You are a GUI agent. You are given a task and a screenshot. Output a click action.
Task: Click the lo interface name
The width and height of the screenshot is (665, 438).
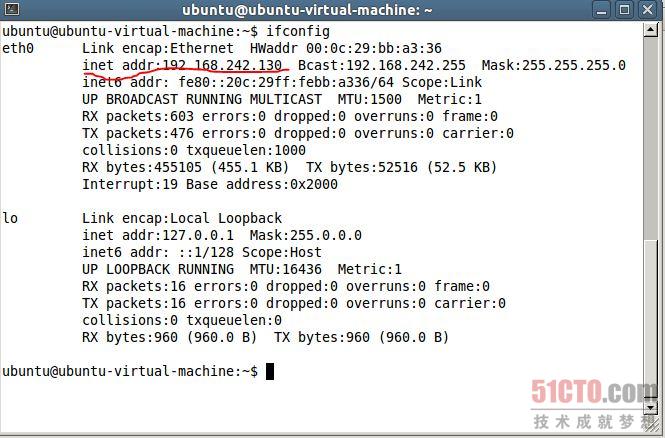click(10, 218)
